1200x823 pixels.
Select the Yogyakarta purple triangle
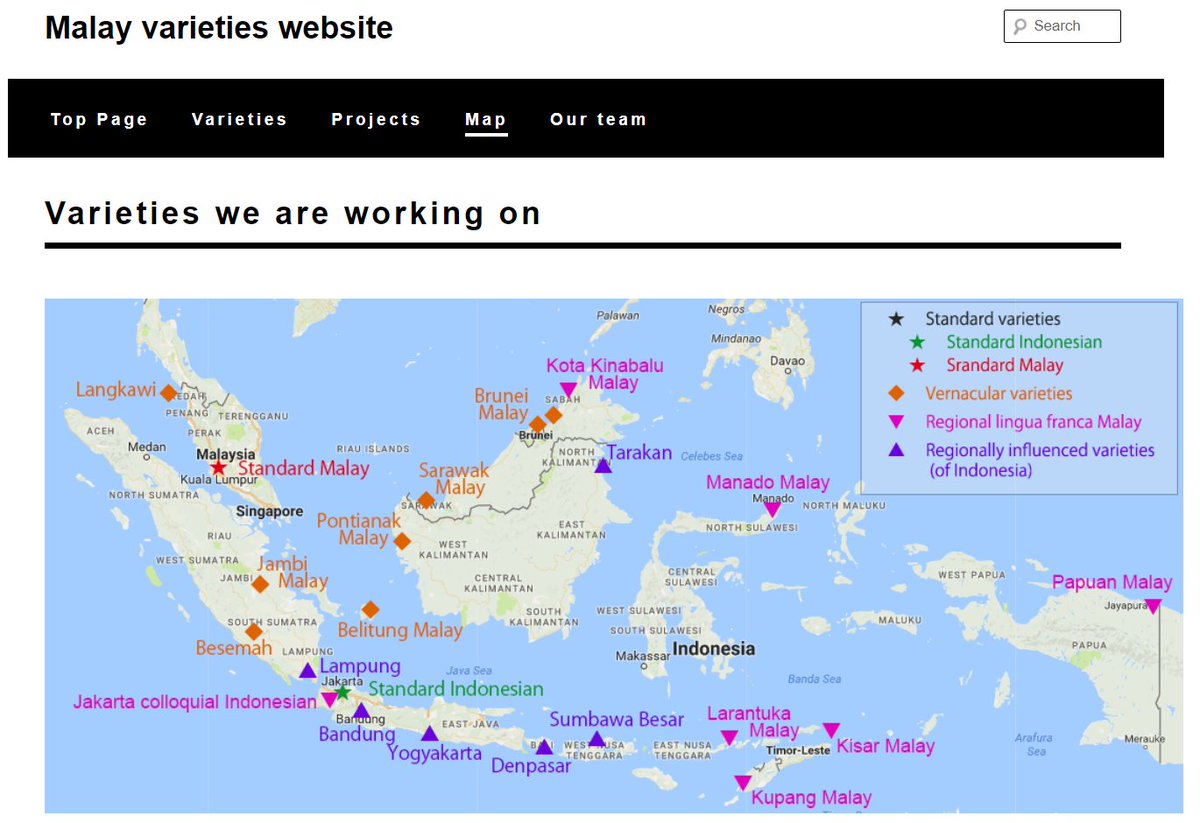tap(429, 733)
